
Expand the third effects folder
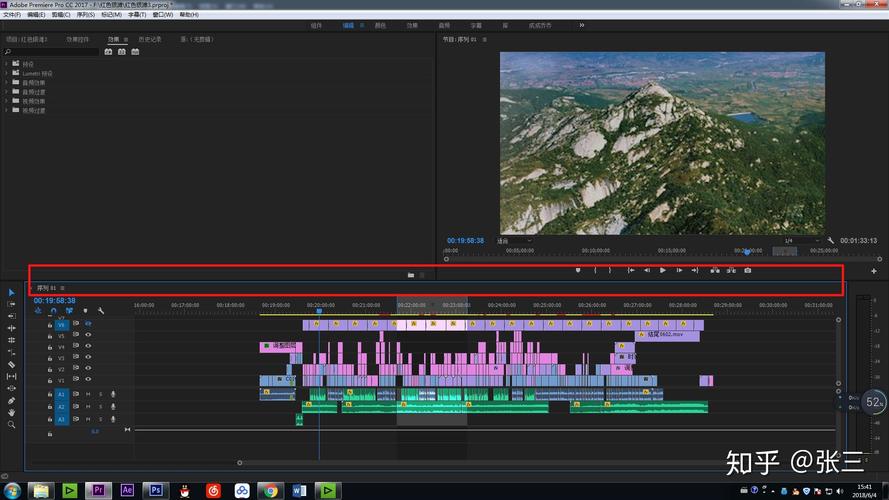(6, 82)
